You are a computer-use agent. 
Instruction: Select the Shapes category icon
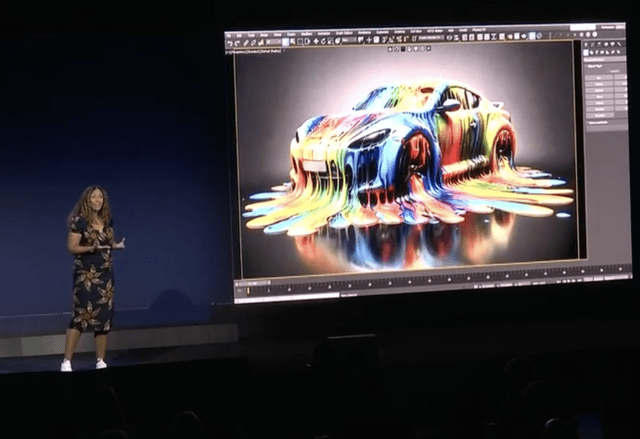[x=591, y=53]
